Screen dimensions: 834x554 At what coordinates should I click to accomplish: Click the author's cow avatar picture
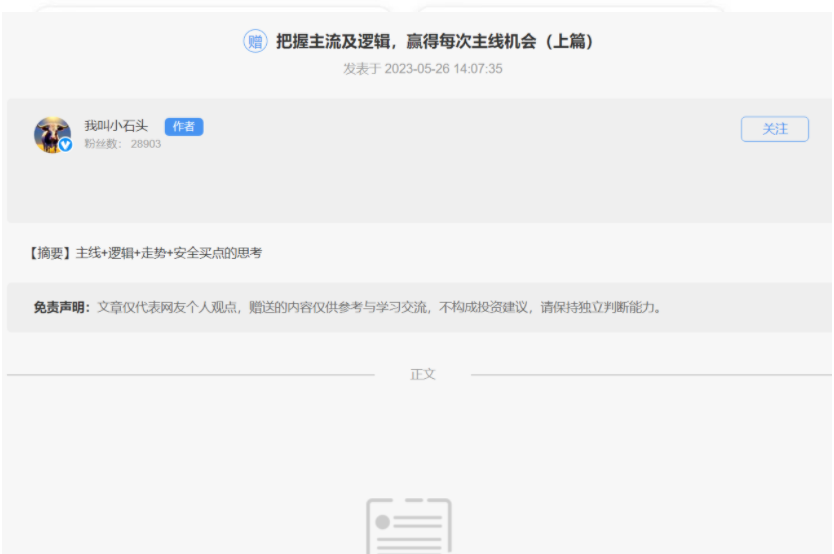(51, 134)
